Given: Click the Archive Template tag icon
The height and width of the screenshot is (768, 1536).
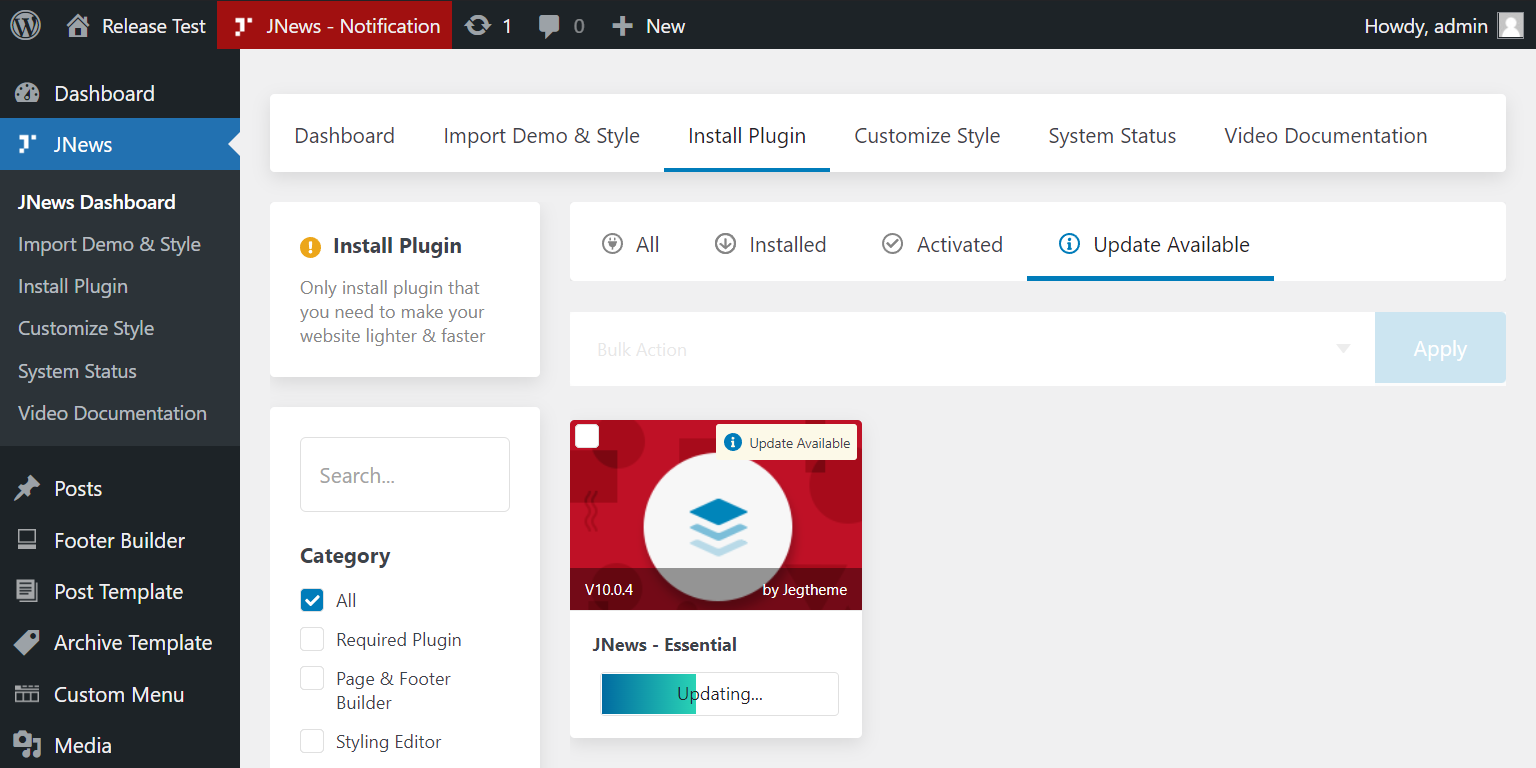Looking at the screenshot, I should pyautogui.click(x=27, y=643).
